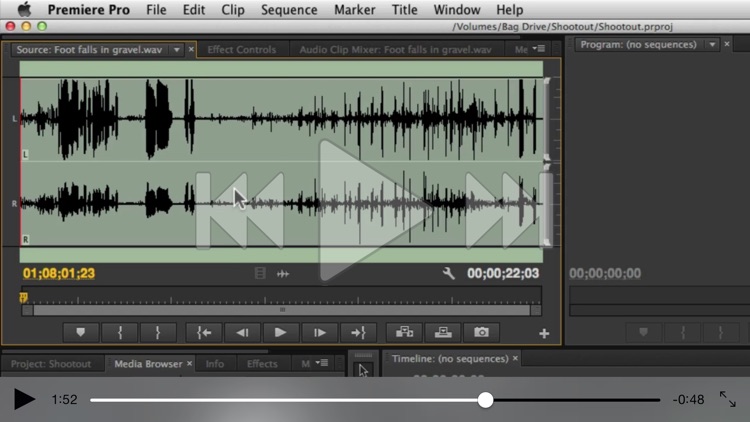The height and width of the screenshot is (422, 750).
Task: Click the Source monitor playhead marker
Action: [23, 298]
